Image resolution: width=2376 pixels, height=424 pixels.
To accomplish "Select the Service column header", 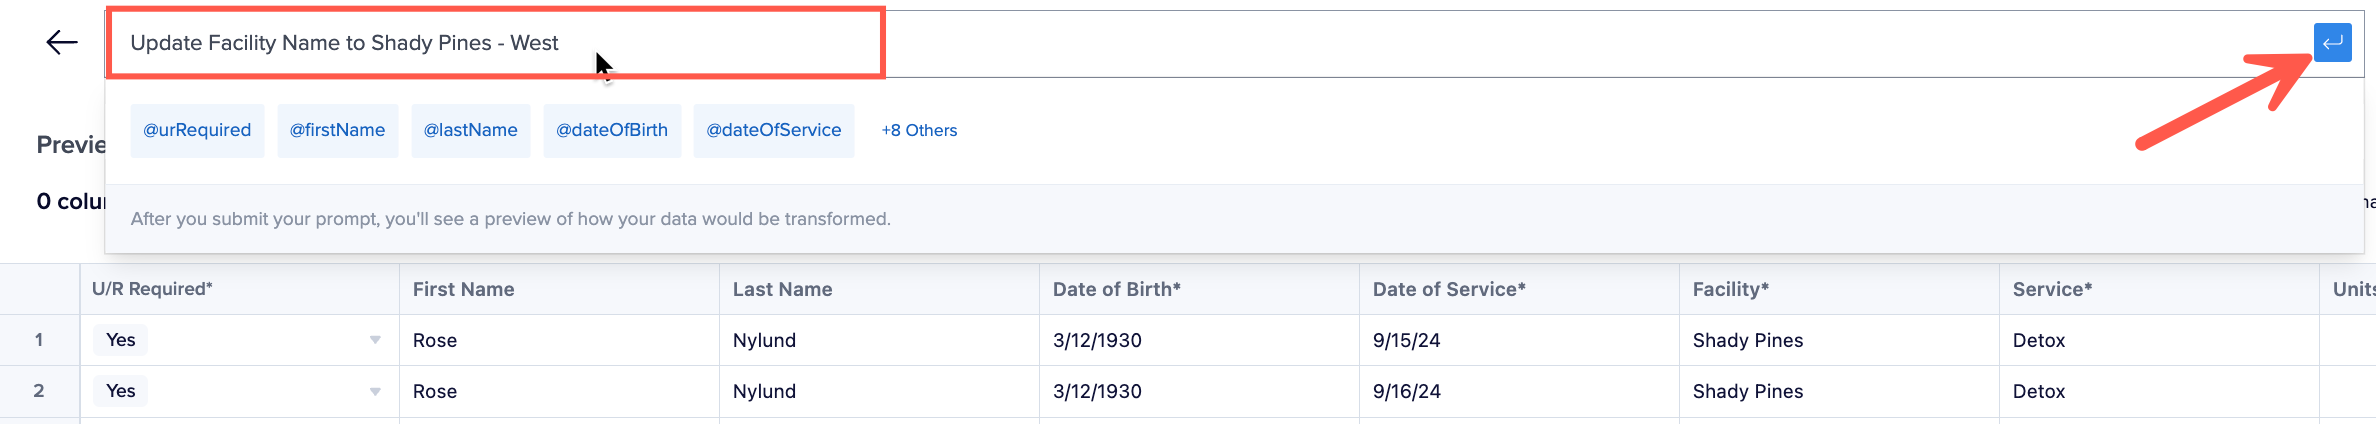I will (x=2159, y=289).
